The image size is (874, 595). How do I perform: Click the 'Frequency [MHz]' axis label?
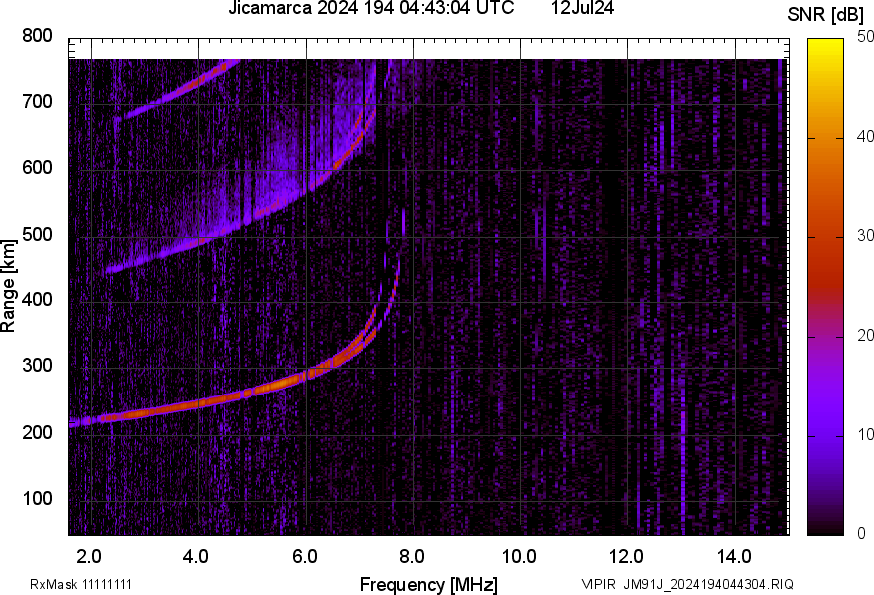(x=429, y=584)
